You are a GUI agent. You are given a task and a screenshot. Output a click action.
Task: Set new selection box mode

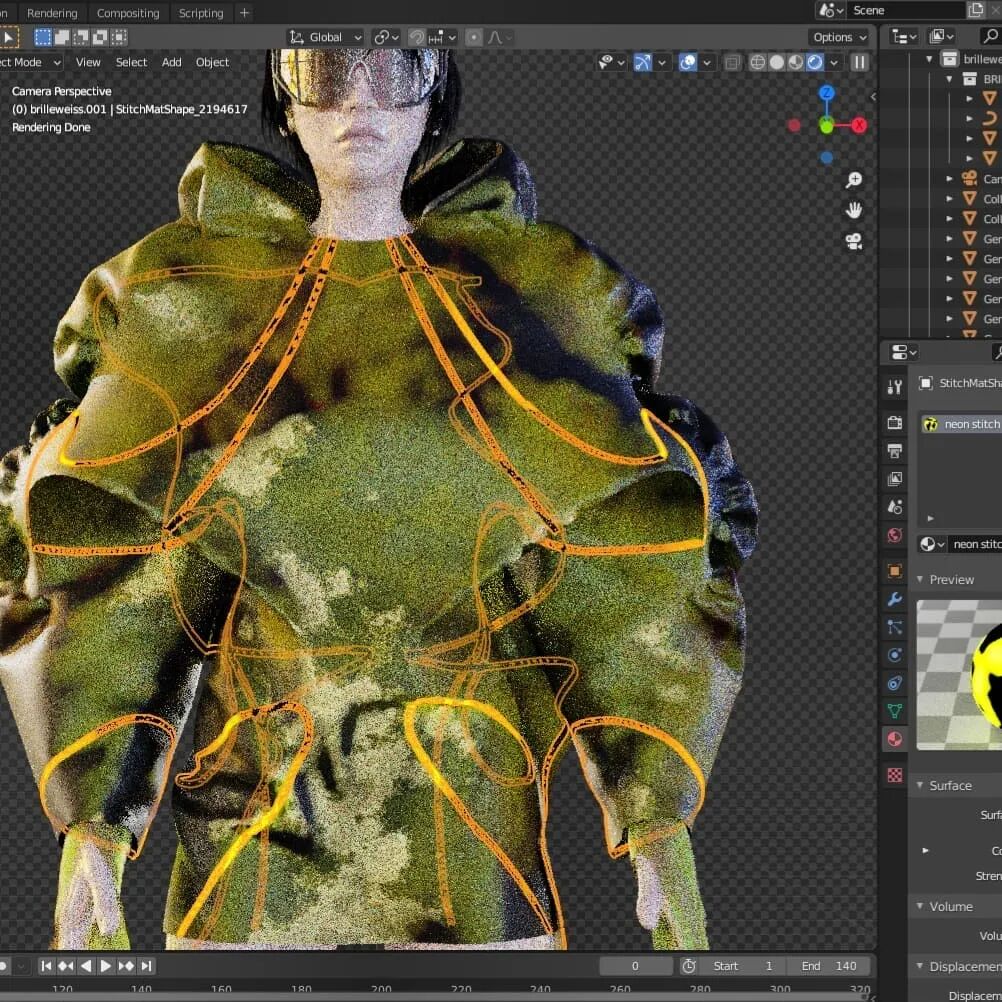click(x=42, y=38)
